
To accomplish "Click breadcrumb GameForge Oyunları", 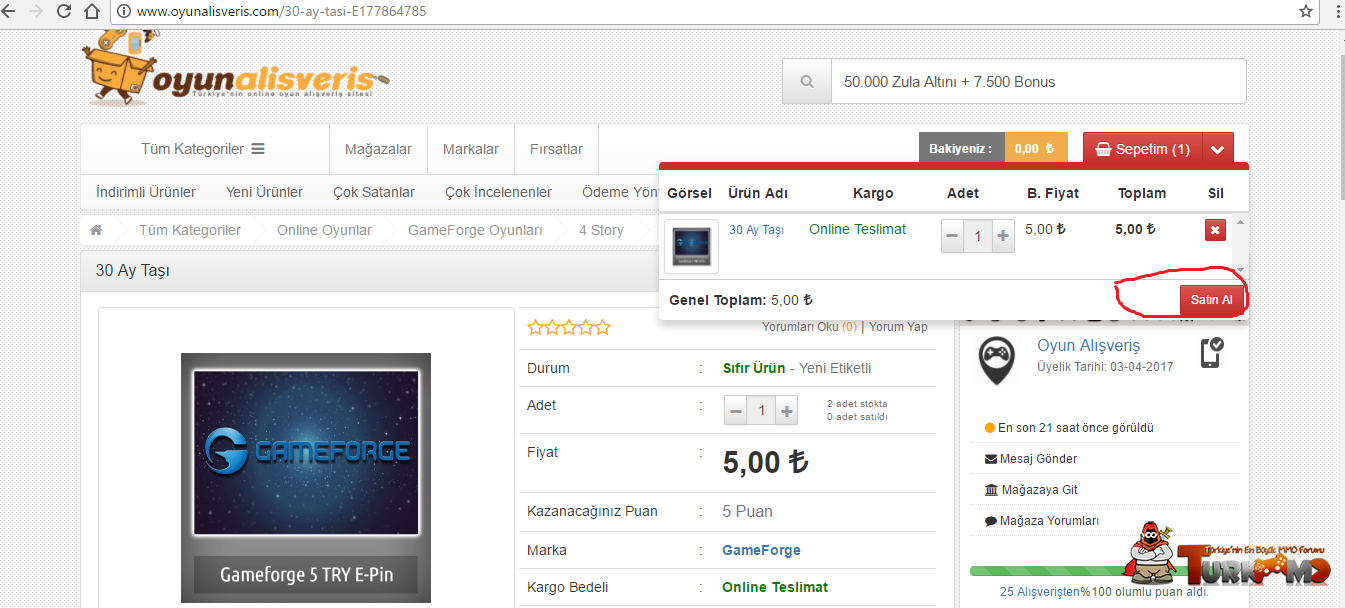I will click(x=475, y=230).
